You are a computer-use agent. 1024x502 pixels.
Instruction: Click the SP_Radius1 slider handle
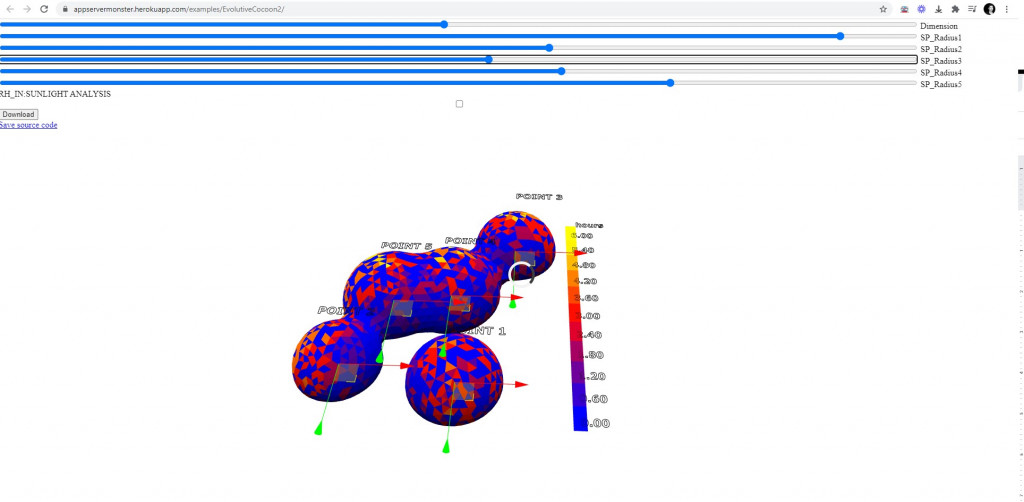click(840, 36)
